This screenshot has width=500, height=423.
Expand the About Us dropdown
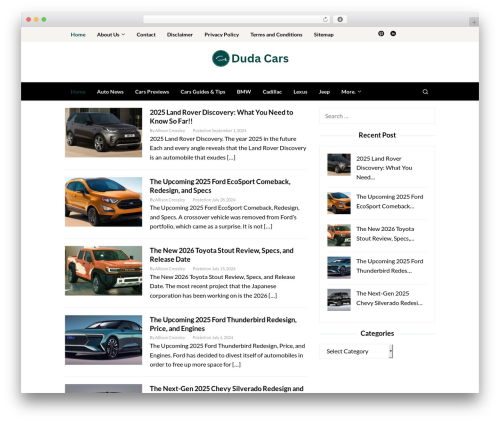(x=111, y=35)
